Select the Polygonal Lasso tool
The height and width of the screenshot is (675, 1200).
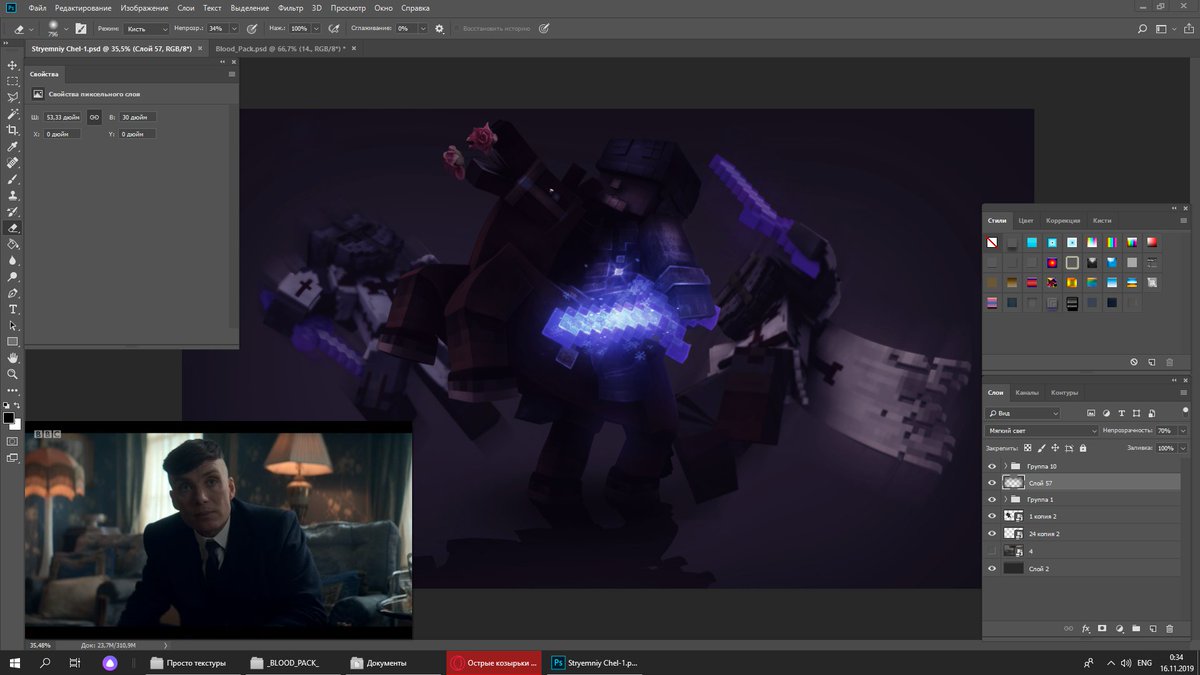pos(13,98)
